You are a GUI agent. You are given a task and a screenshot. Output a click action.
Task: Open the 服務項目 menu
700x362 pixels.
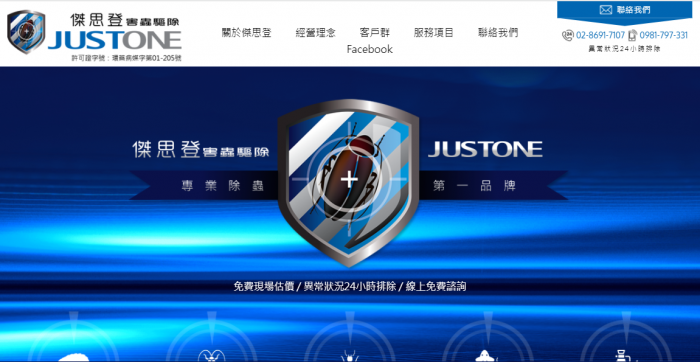click(x=433, y=33)
